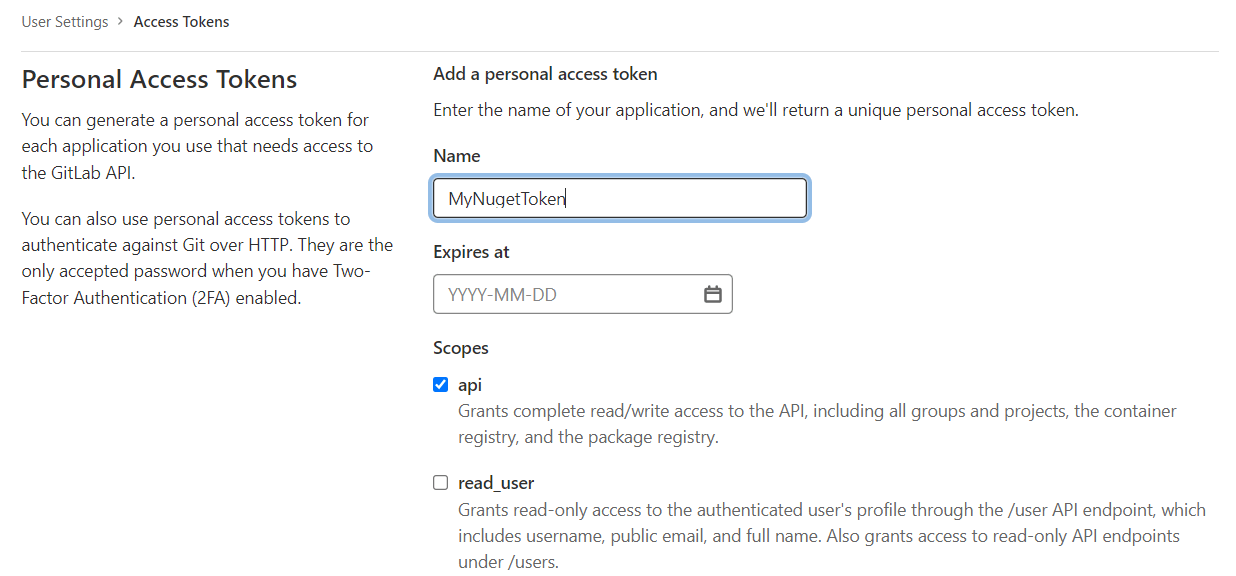Screen dimensions: 1236x576
Task: Select the Access Tokens breadcrumb item
Action: (181, 21)
